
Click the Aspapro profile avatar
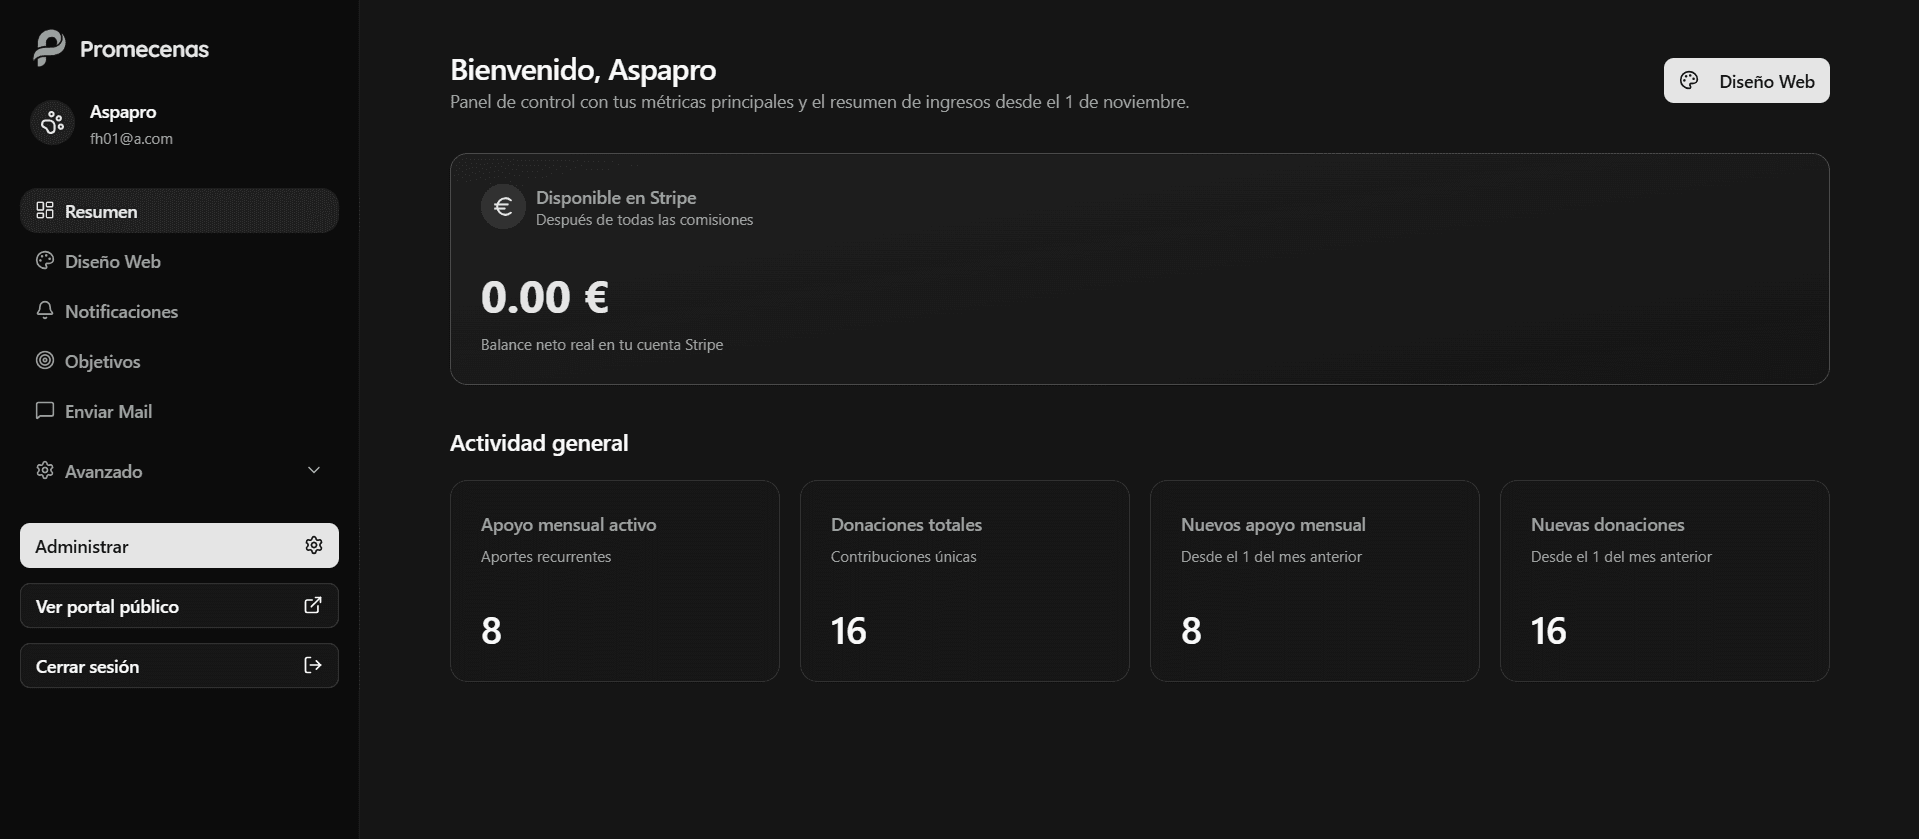click(x=51, y=122)
